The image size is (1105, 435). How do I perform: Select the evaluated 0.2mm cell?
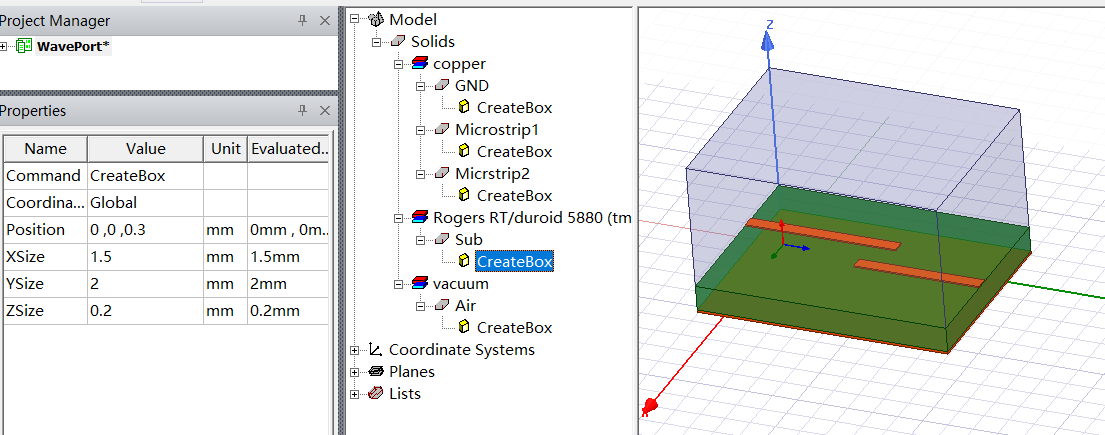[x=288, y=311]
